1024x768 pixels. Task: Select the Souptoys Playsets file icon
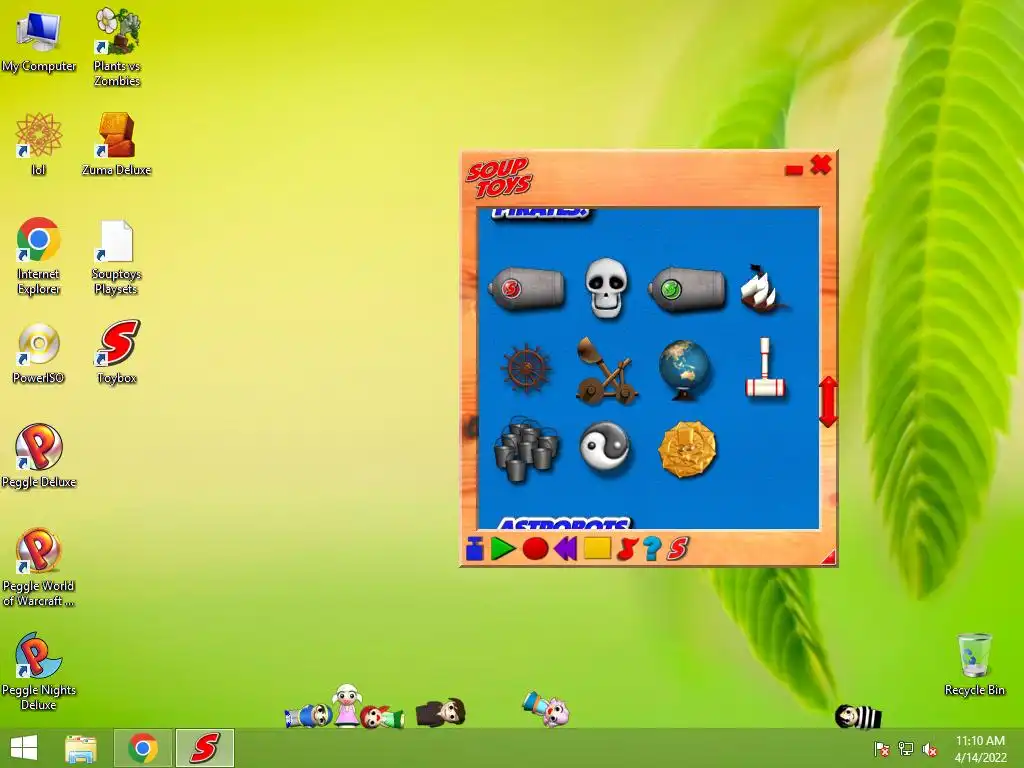click(117, 257)
